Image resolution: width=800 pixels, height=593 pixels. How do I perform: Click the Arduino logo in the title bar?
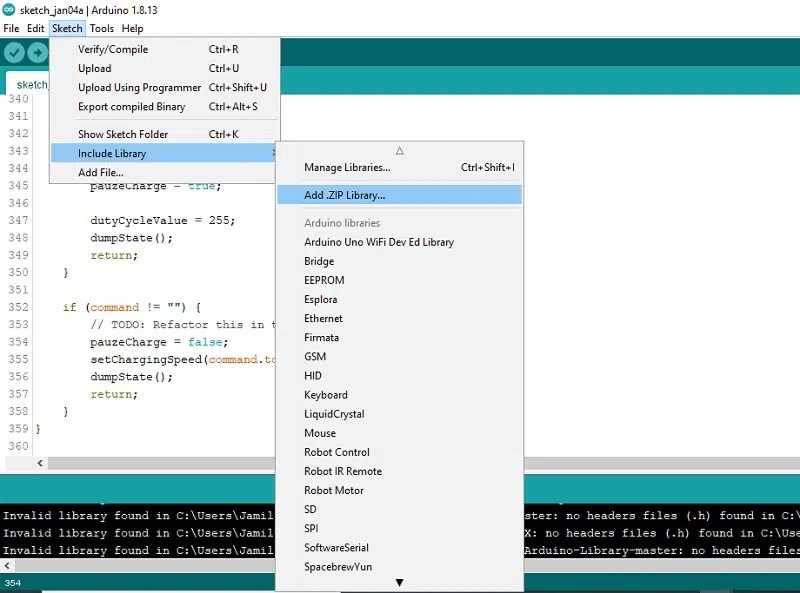point(11,9)
